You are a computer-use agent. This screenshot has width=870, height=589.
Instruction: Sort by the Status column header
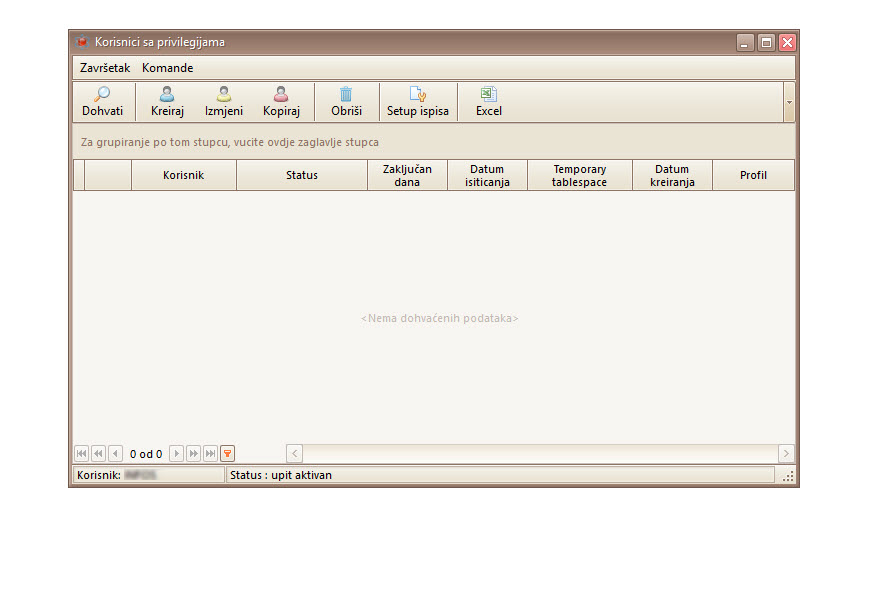pyautogui.click(x=302, y=175)
